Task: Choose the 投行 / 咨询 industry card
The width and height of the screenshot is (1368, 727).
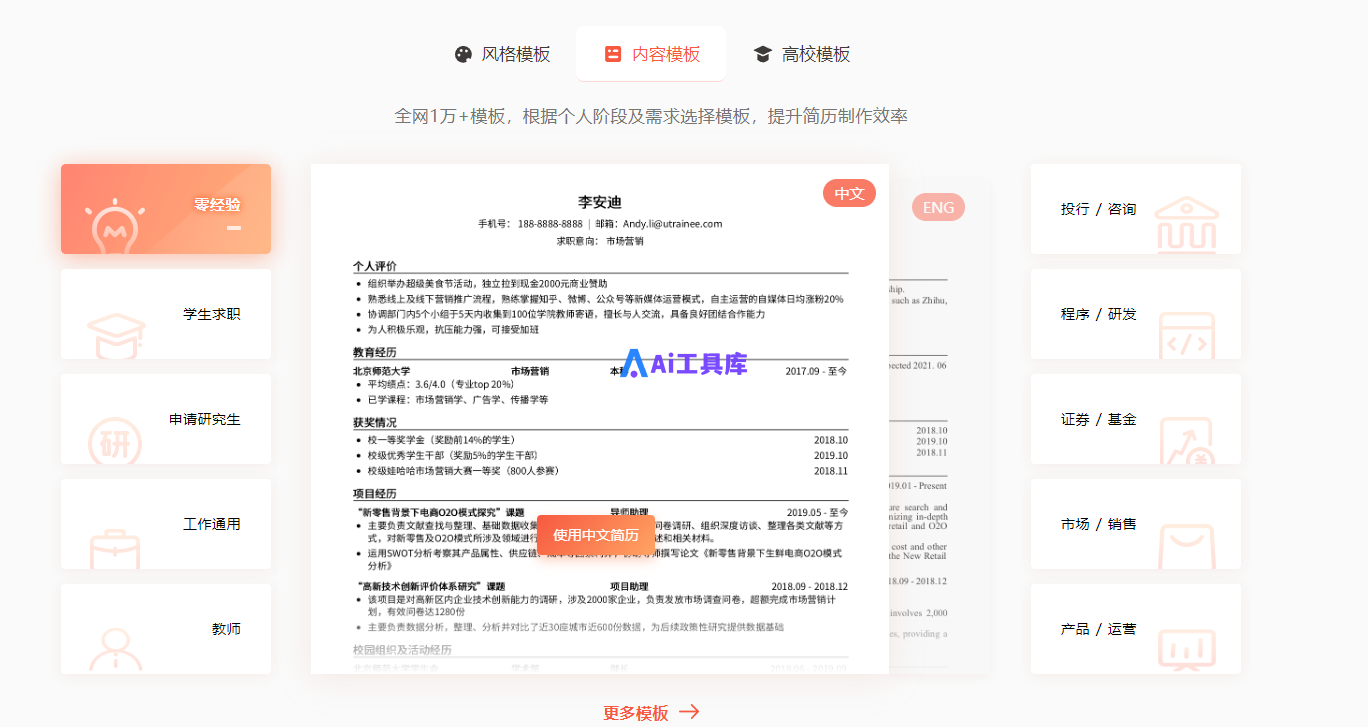Action: [1136, 209]
